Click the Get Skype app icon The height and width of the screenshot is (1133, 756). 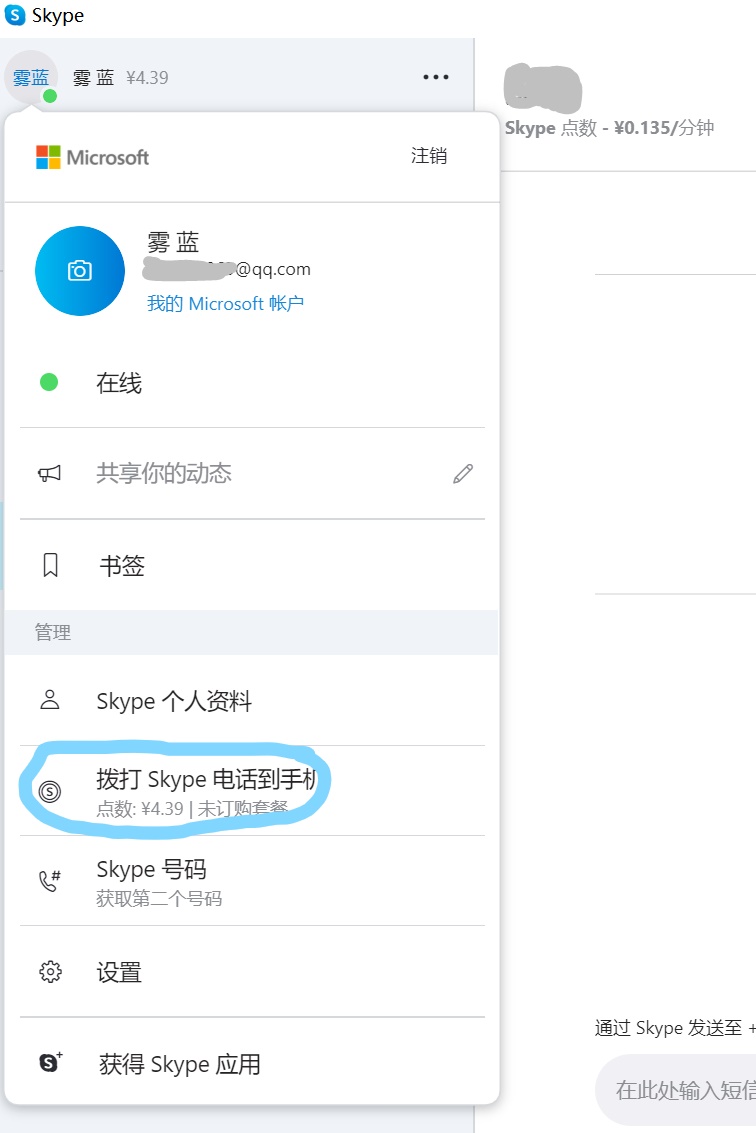(x=50, y=1063)
